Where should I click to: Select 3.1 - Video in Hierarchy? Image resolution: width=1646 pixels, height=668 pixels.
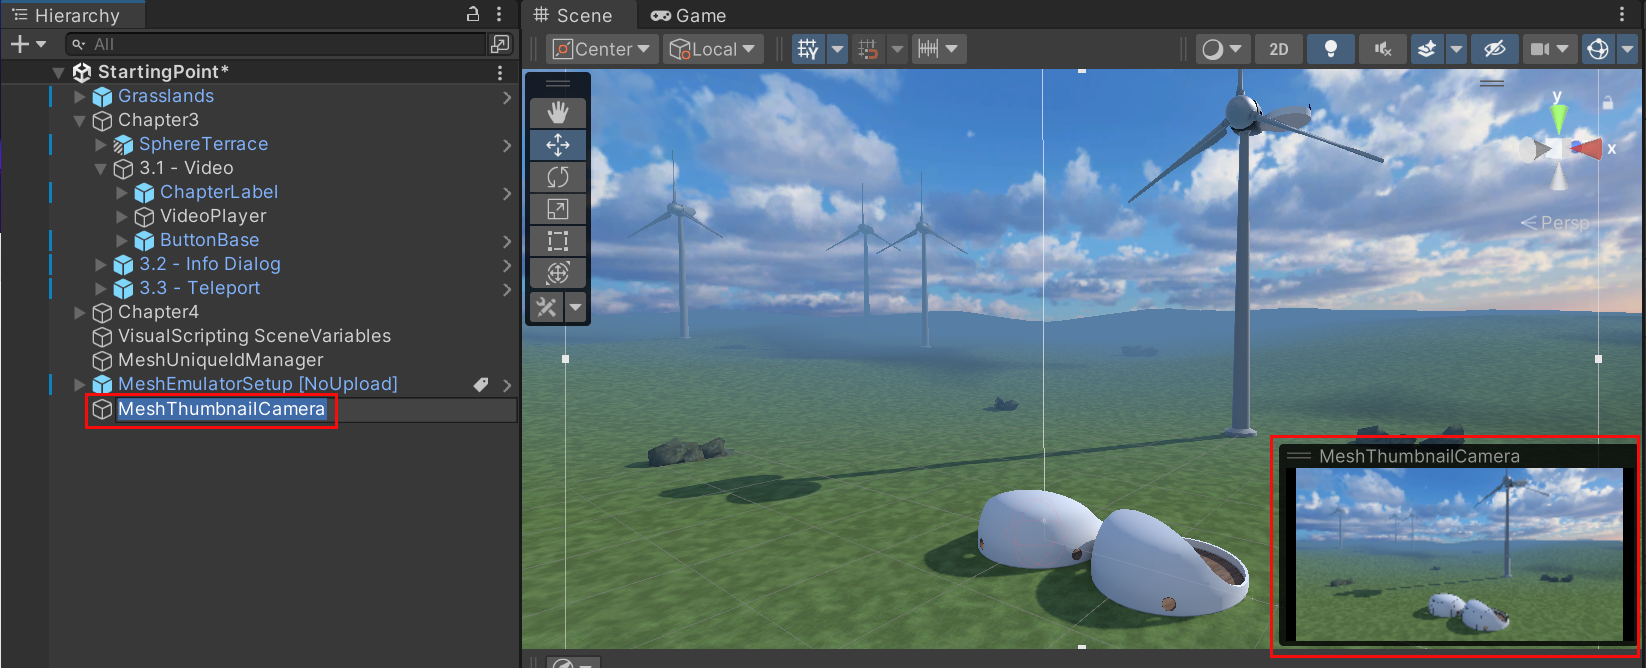tap(186, 168)
